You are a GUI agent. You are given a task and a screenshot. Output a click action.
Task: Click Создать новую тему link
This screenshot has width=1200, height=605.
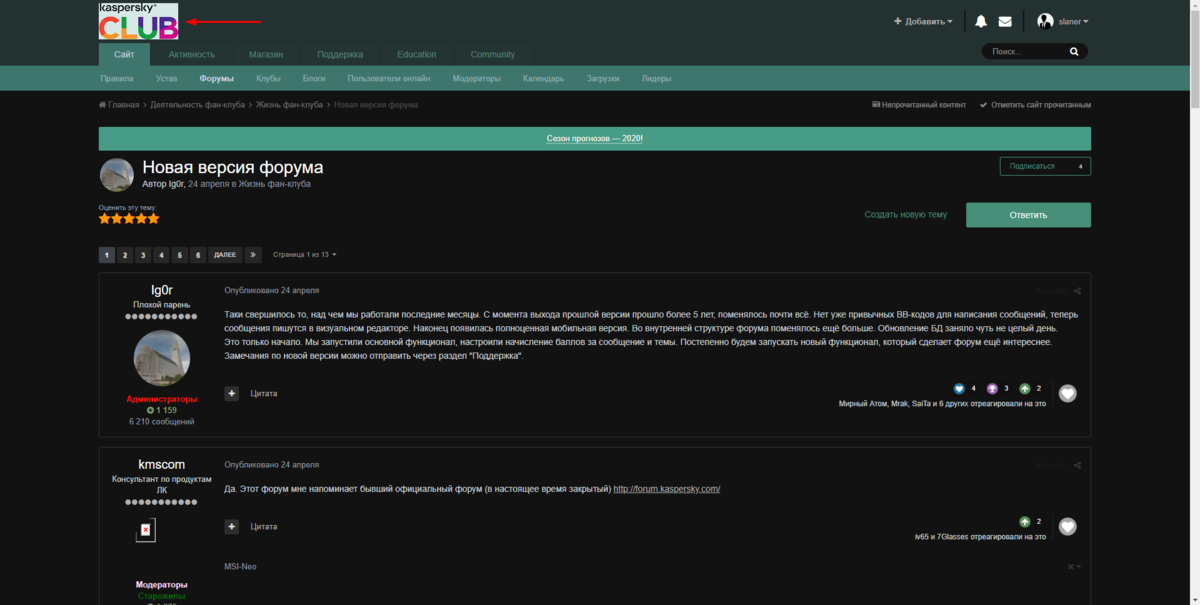click(x=905, y=215)
